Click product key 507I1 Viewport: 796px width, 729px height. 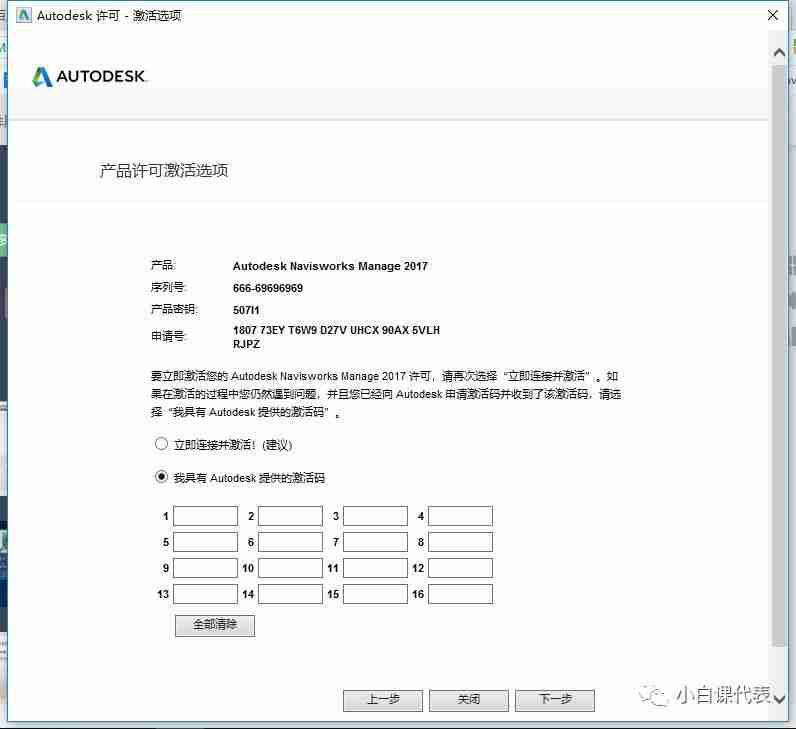pyautogui.click(x=246, y=310)
